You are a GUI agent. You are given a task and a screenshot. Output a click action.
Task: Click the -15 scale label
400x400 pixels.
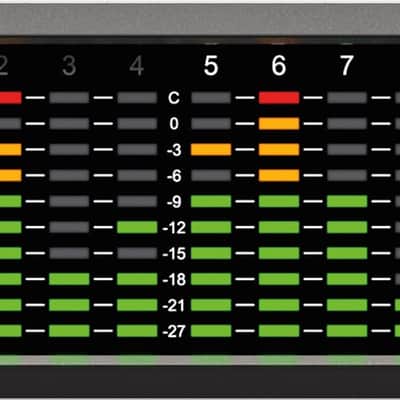click(174, 254)
